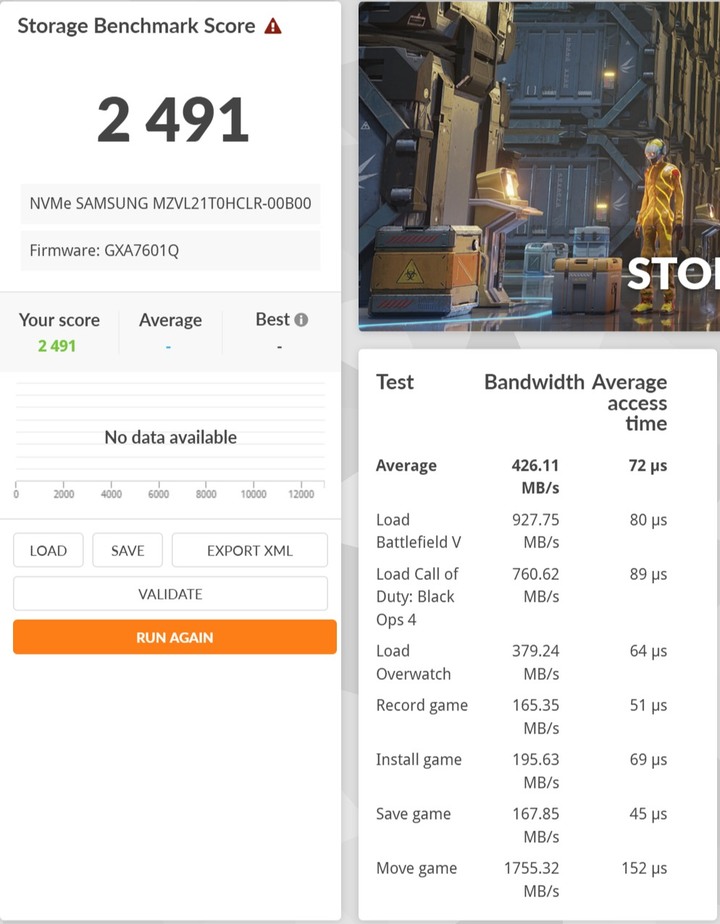The width and height of the screenshot is (720, 924).
Task: Click the green 2 491 Your score value
Action: point(57,346)
